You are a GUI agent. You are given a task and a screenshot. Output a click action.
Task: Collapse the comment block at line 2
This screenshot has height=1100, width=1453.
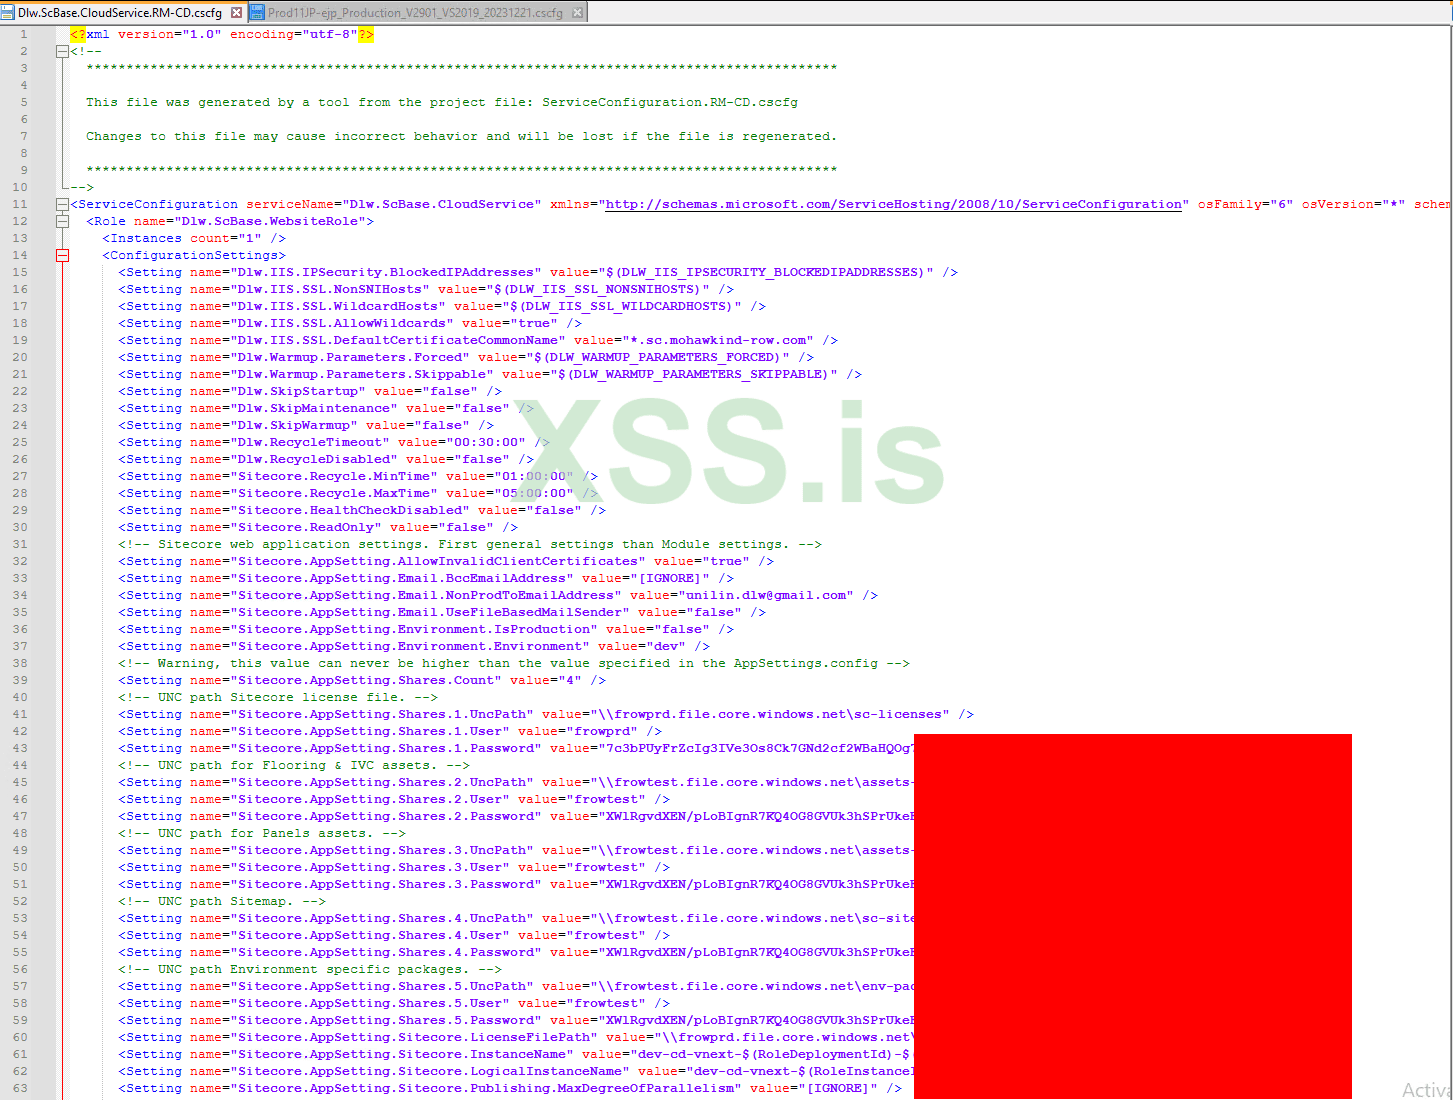pos(62,51)
